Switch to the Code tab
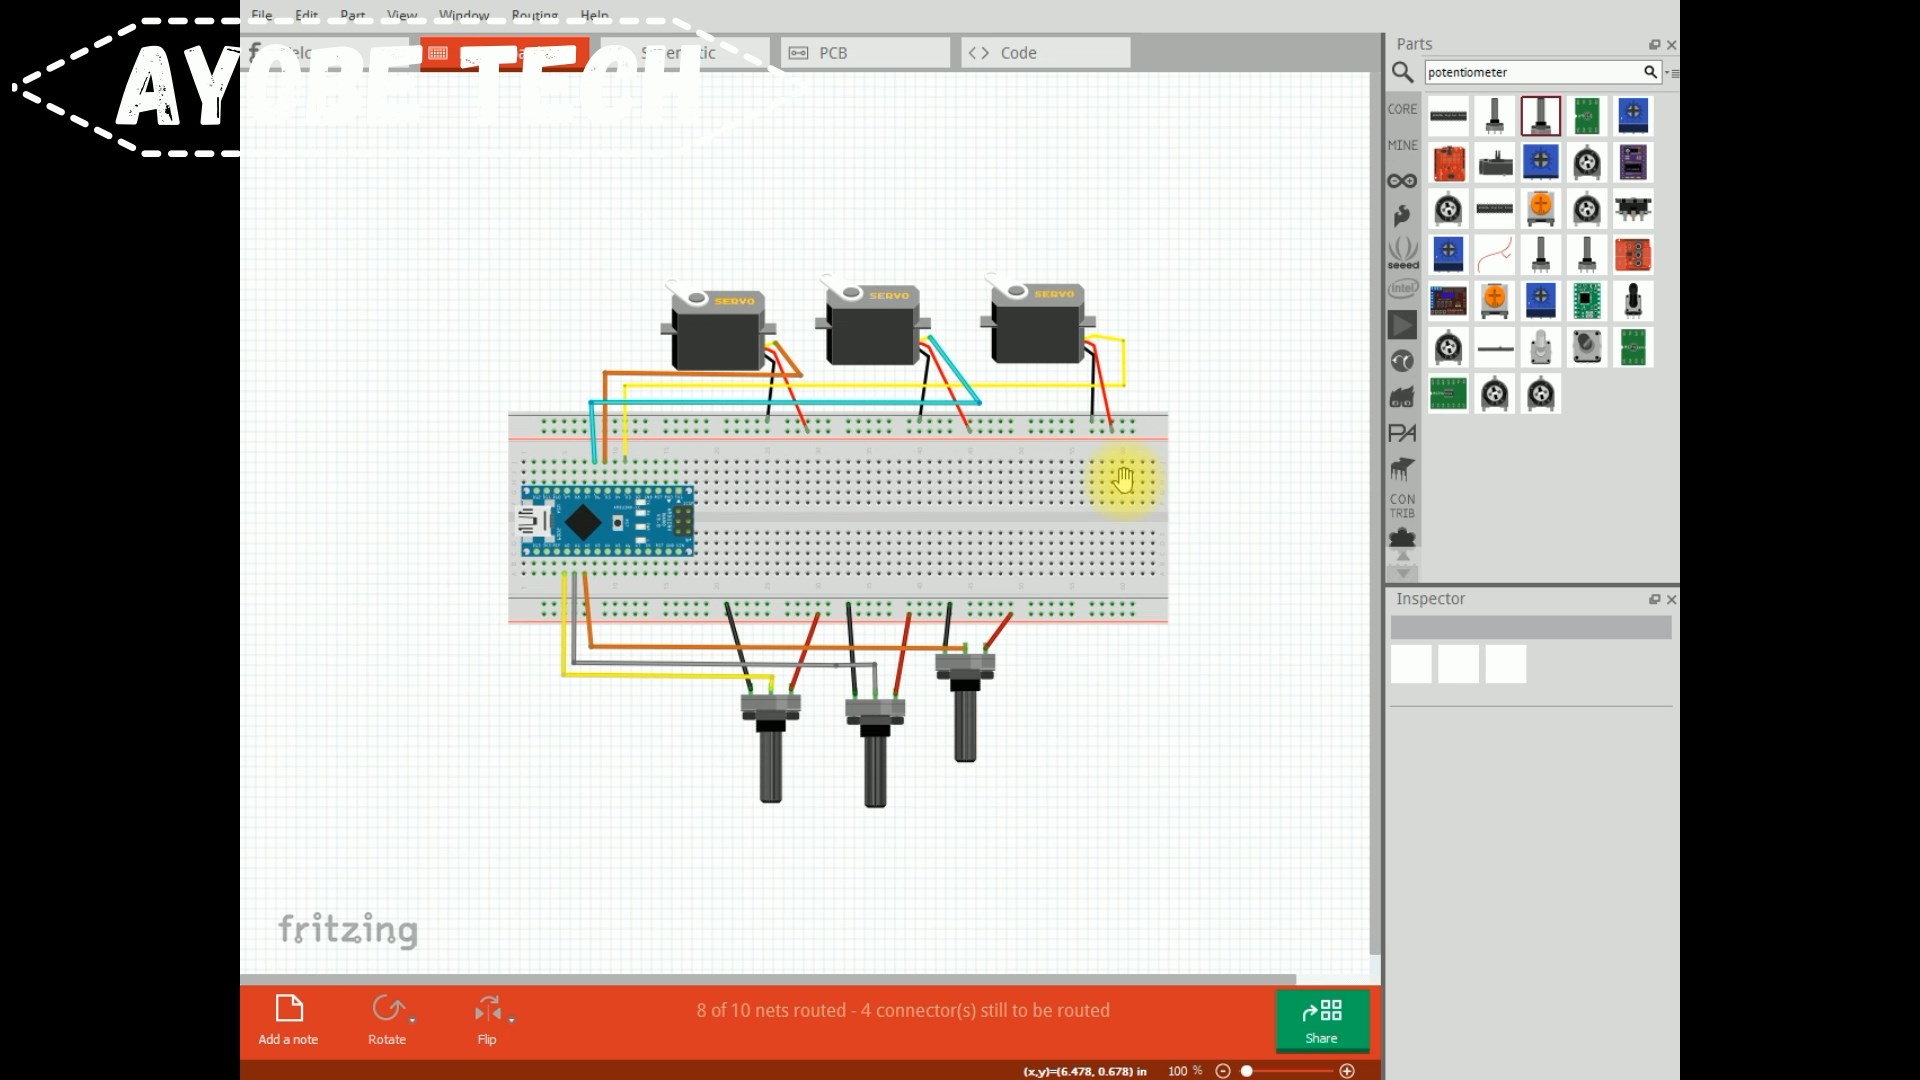The image size is (1920, 1080). click(x=1044, y=53)
